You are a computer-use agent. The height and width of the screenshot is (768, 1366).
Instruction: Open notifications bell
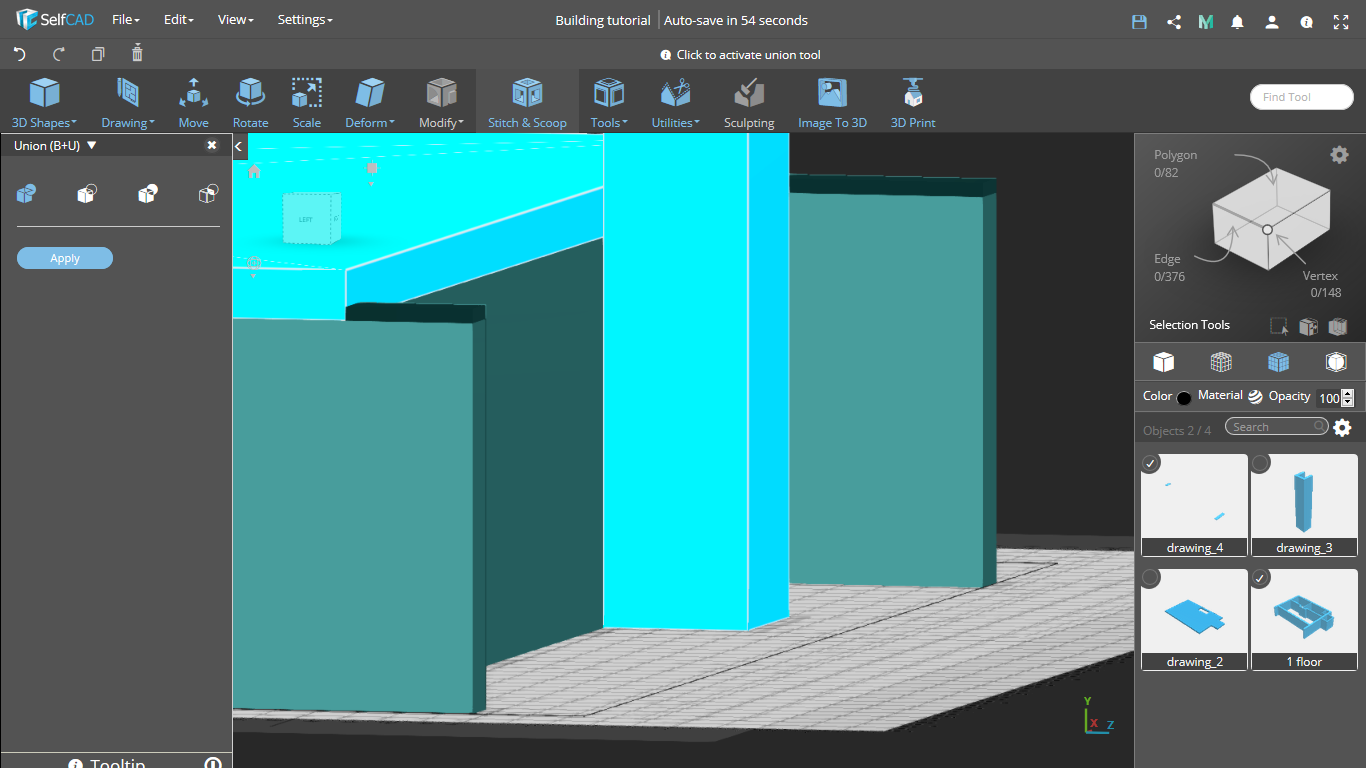(x=1238, y=21)
